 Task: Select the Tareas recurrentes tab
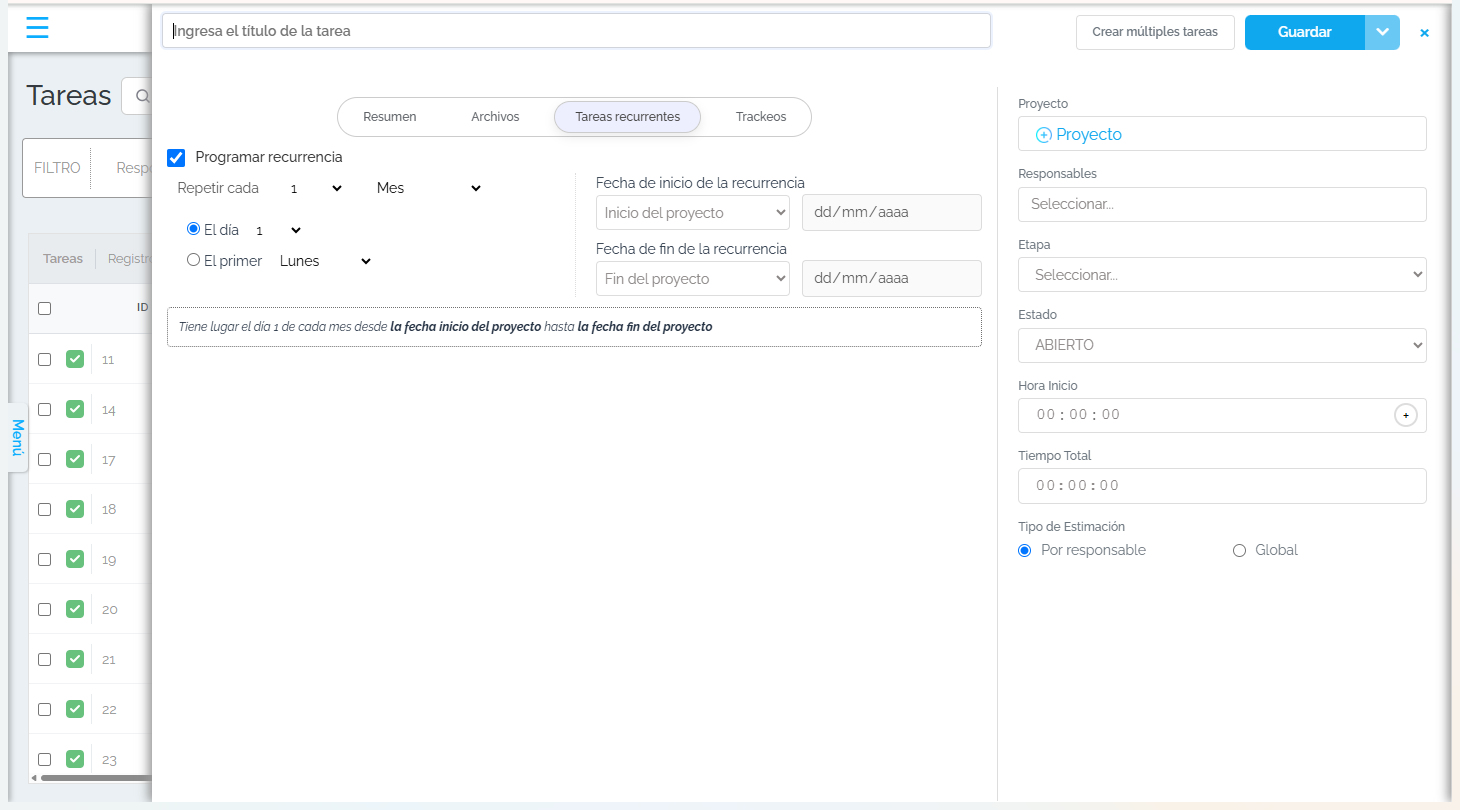pos(628,117)
